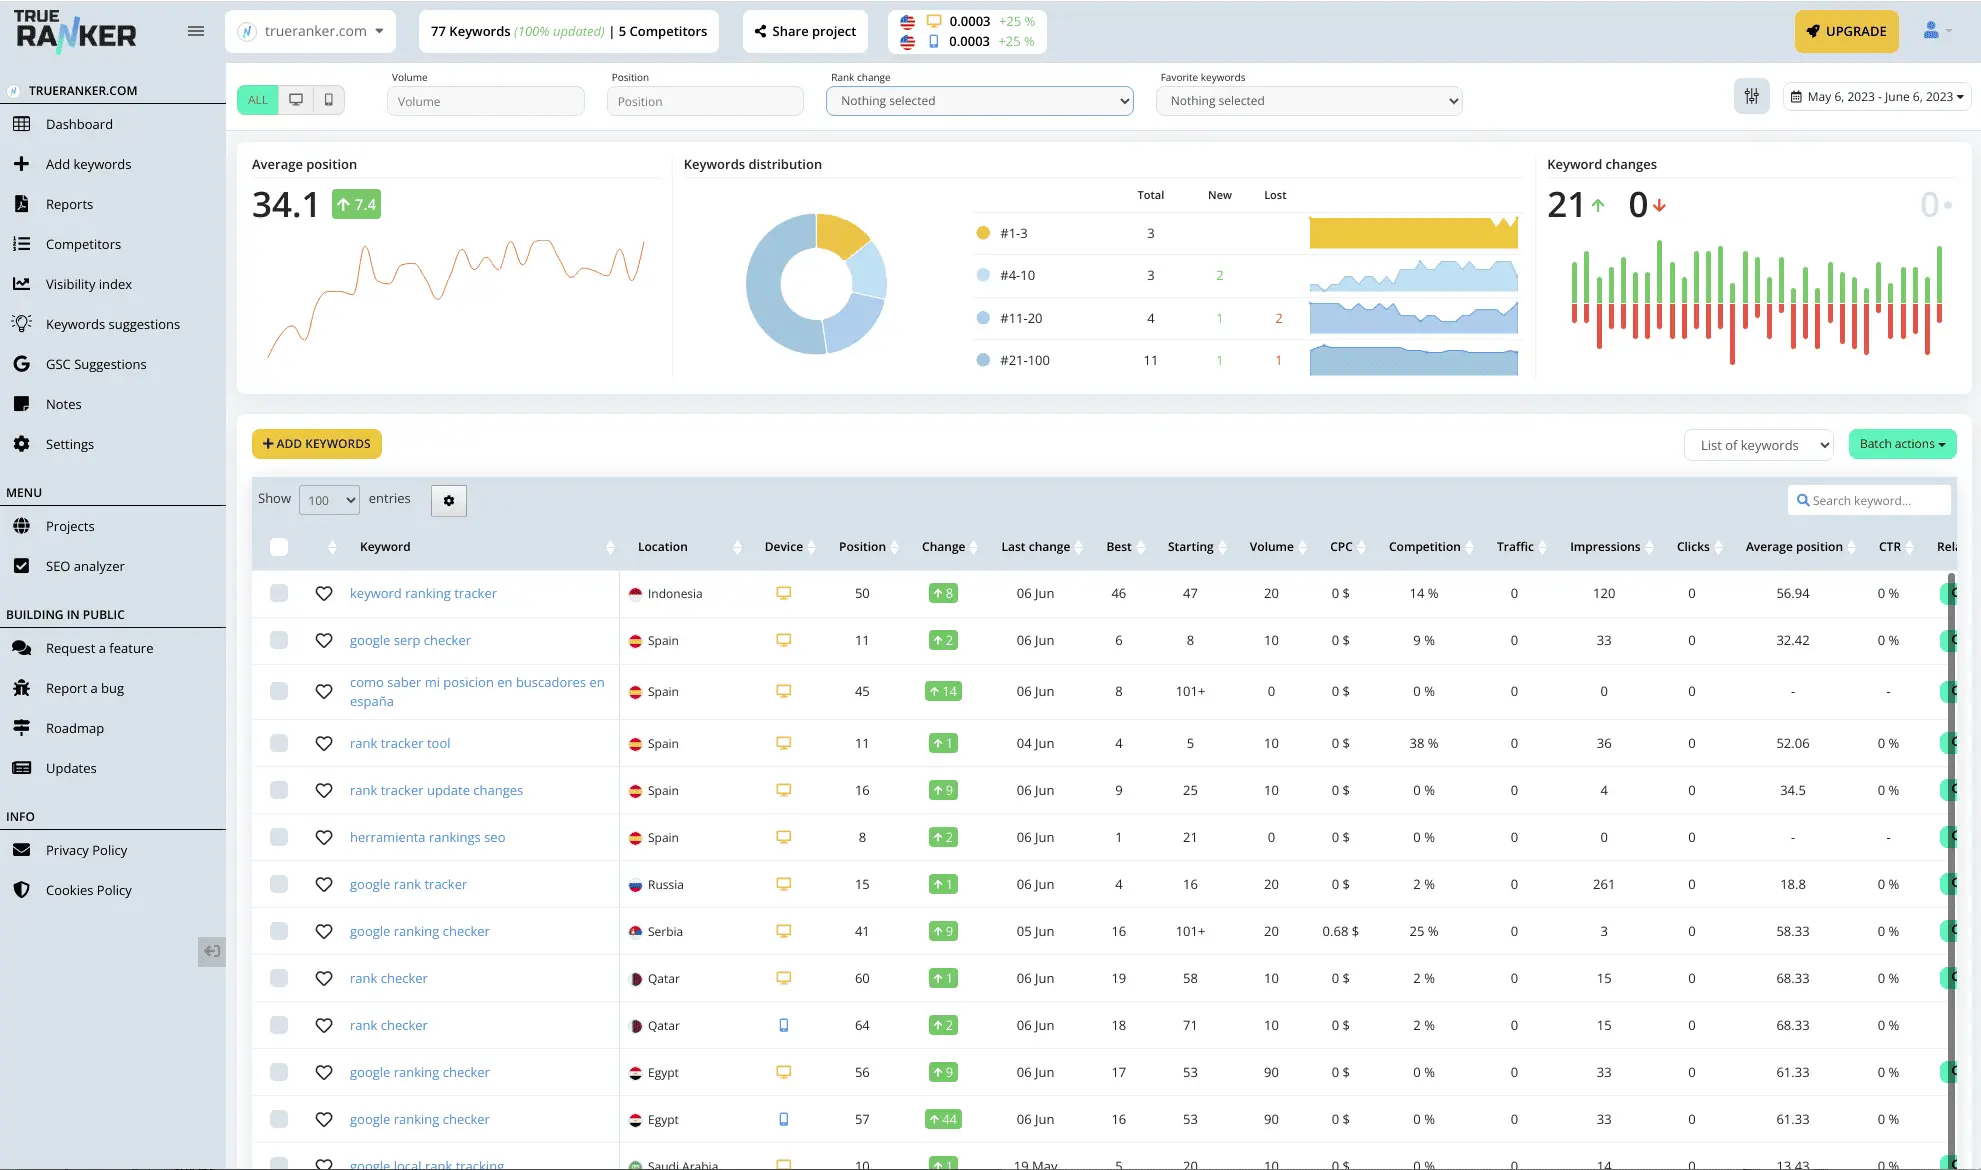Open Keywords suggestions from the sidebar
Viewport: 1981px width, 1170px height.
(112, 324)
